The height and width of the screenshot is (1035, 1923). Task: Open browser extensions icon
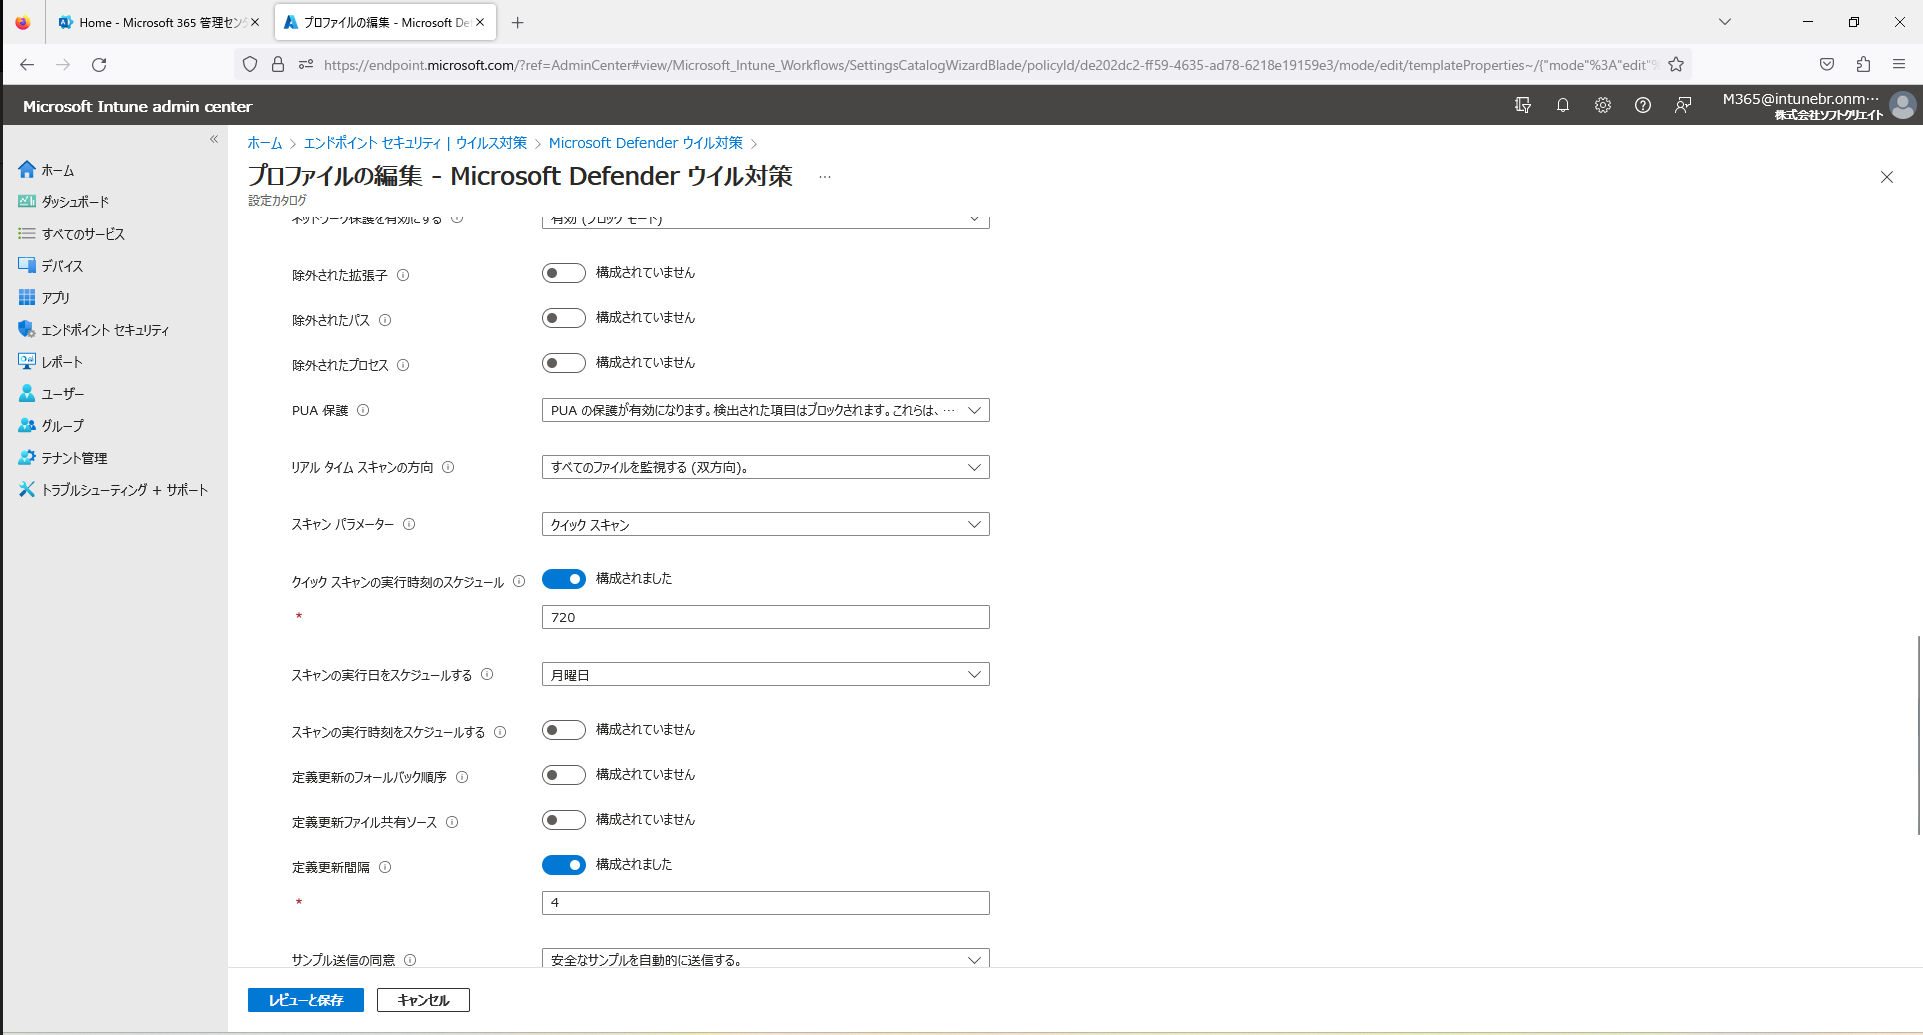click(x=1863, y=65)
